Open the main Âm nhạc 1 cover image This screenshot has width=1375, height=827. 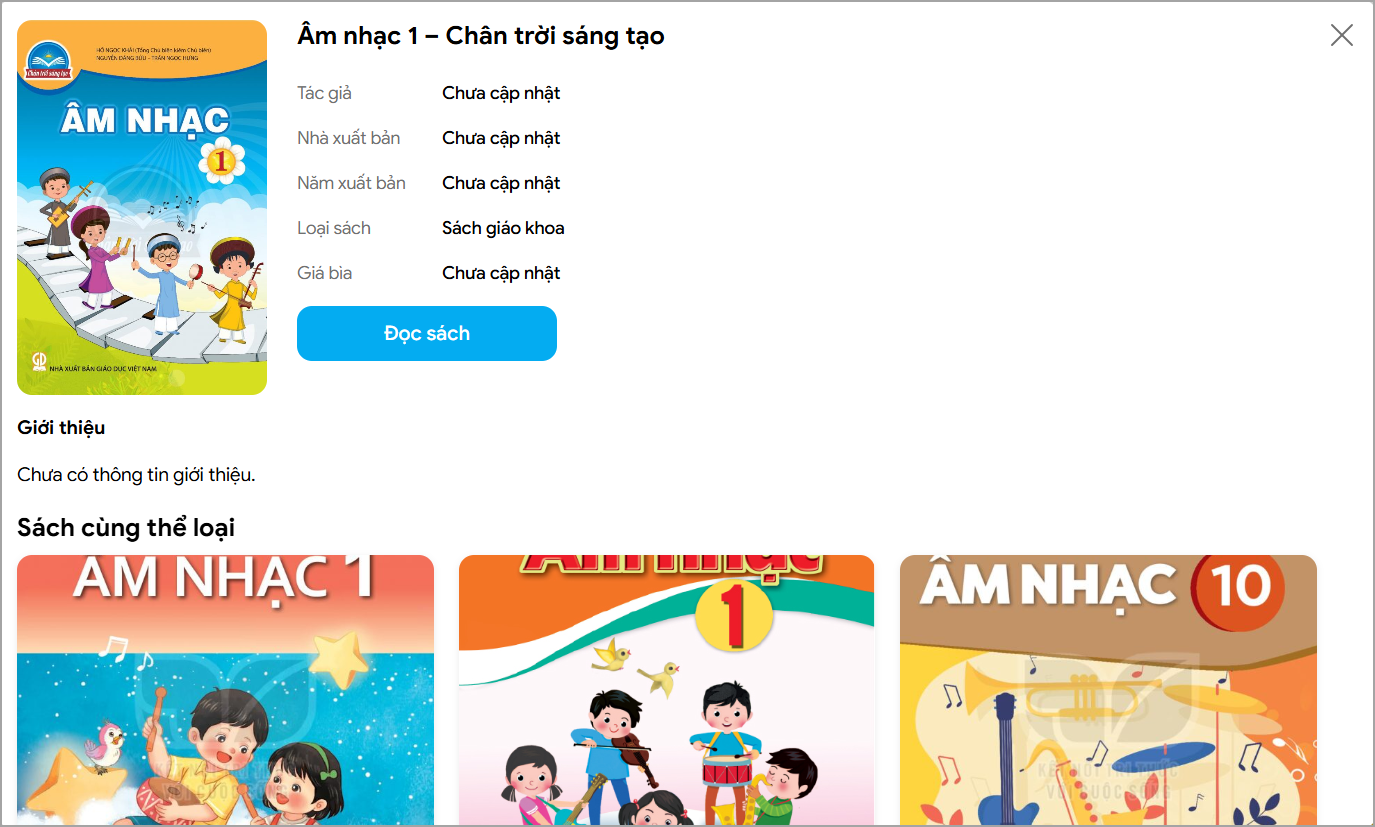pos(142,207)
